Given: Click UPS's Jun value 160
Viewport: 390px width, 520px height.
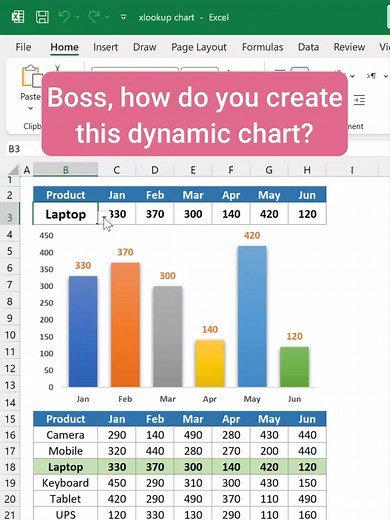Looking at the screenshot, I should [307, 514].
